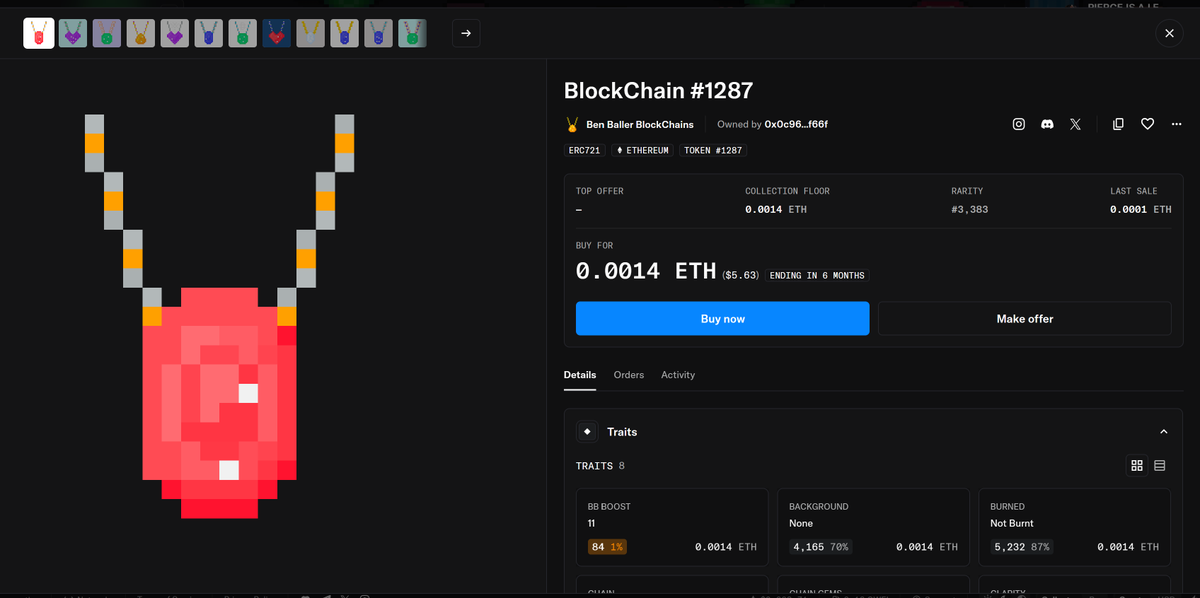1200x598 pixels.
Task: Click the "5,232 87%" trait count
Action: point(1022,547)
